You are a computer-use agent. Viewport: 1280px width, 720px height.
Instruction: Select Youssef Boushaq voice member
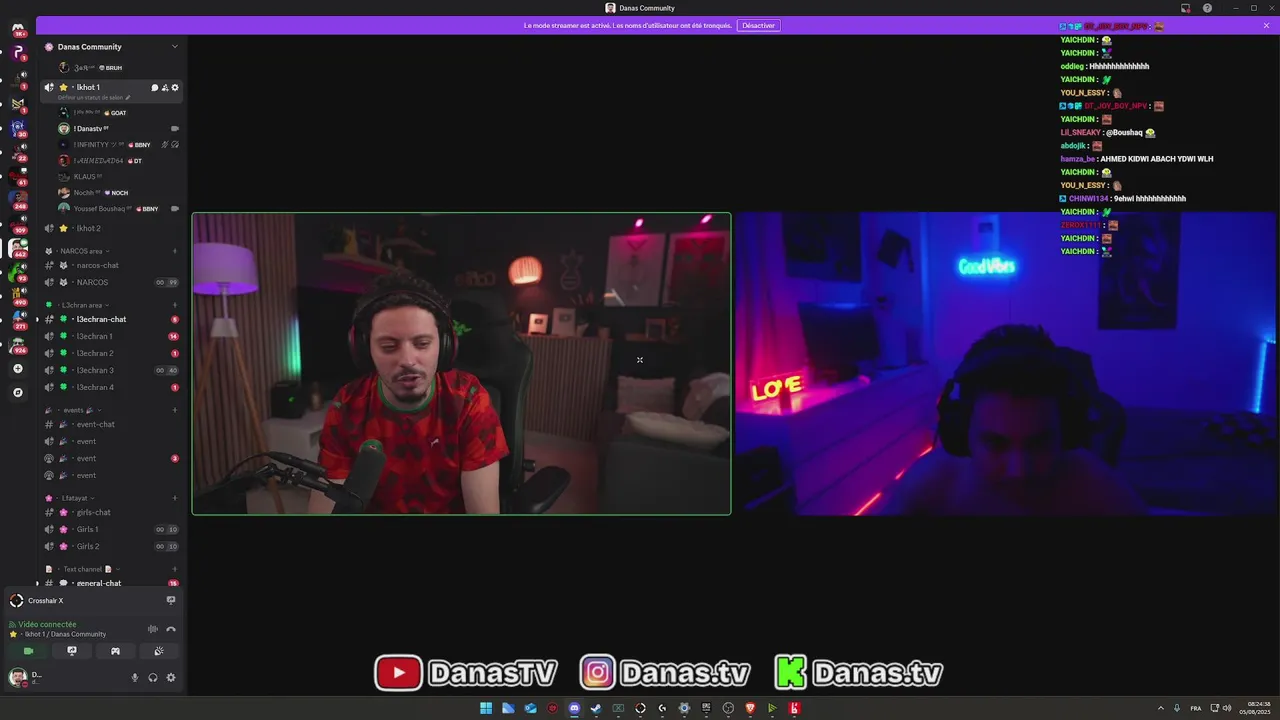[119, 208]
